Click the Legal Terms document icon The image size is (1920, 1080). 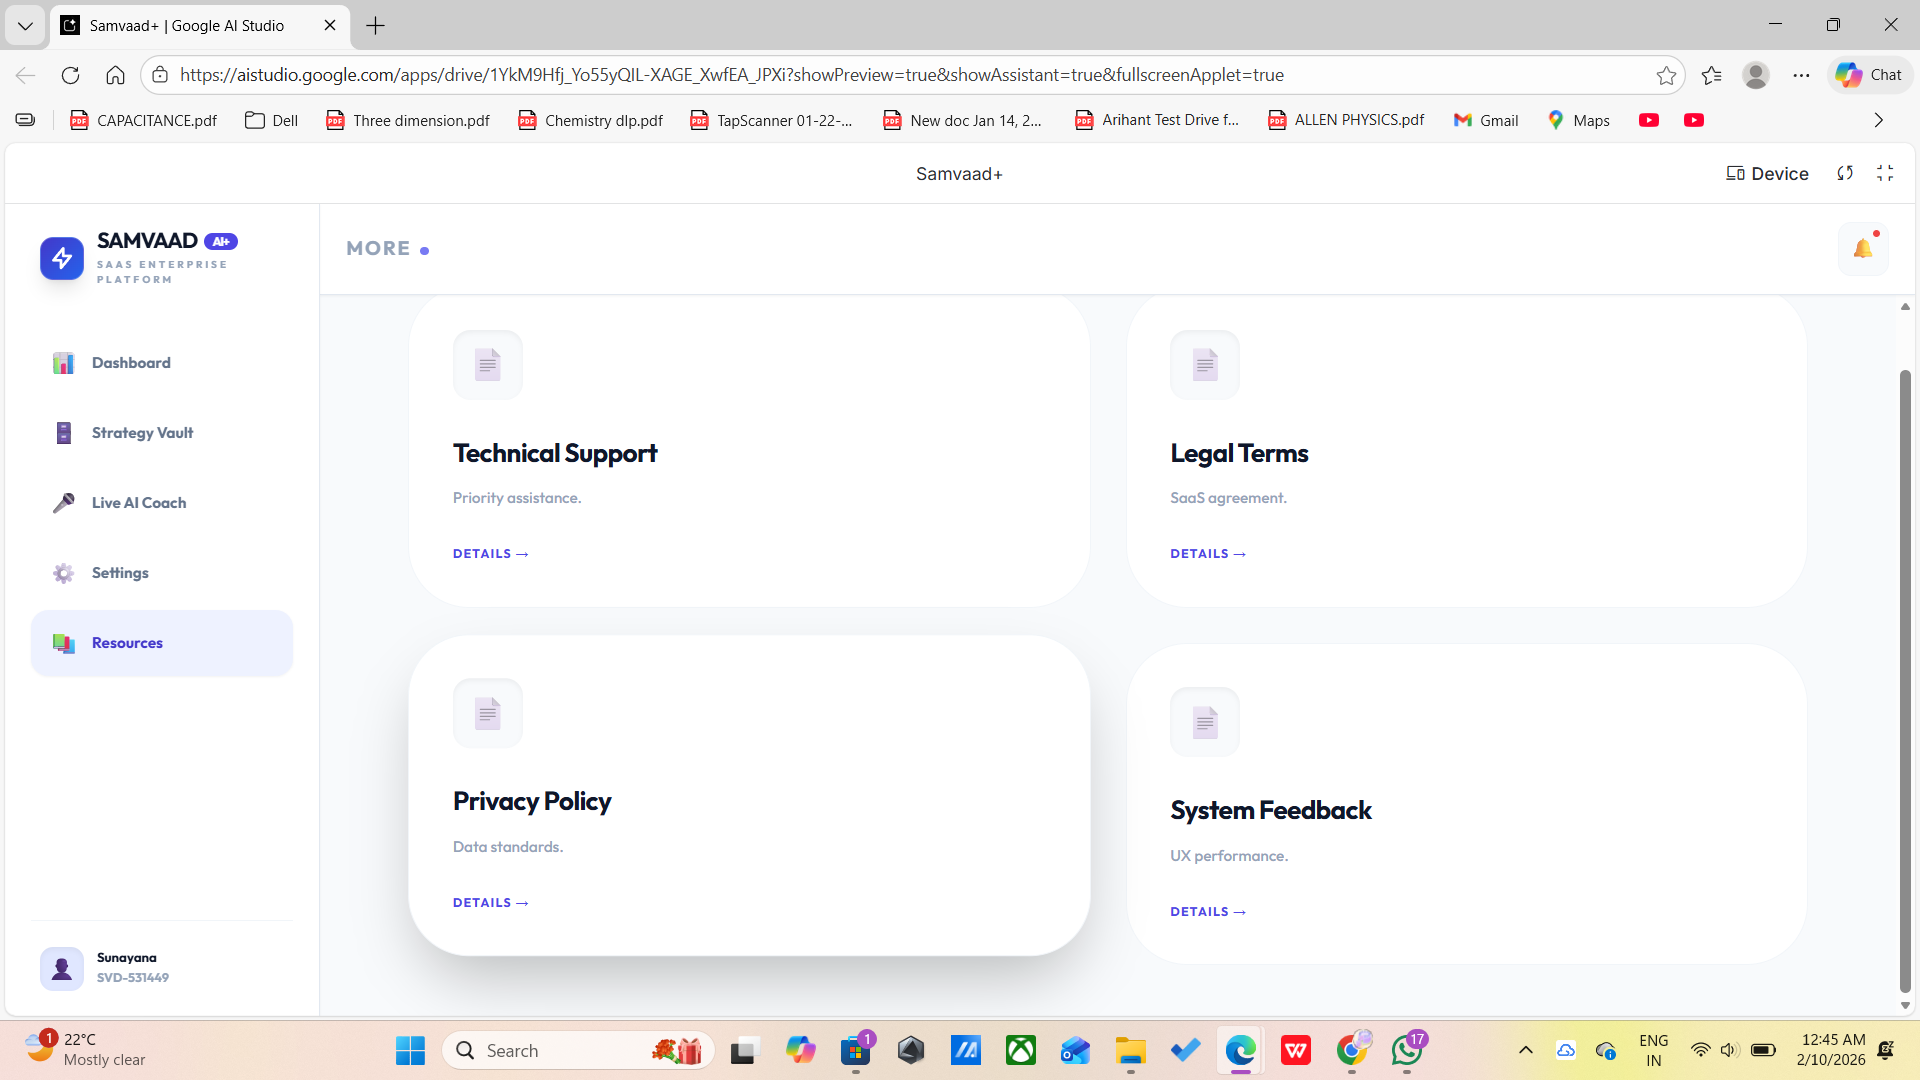(x=1205, y=365)
